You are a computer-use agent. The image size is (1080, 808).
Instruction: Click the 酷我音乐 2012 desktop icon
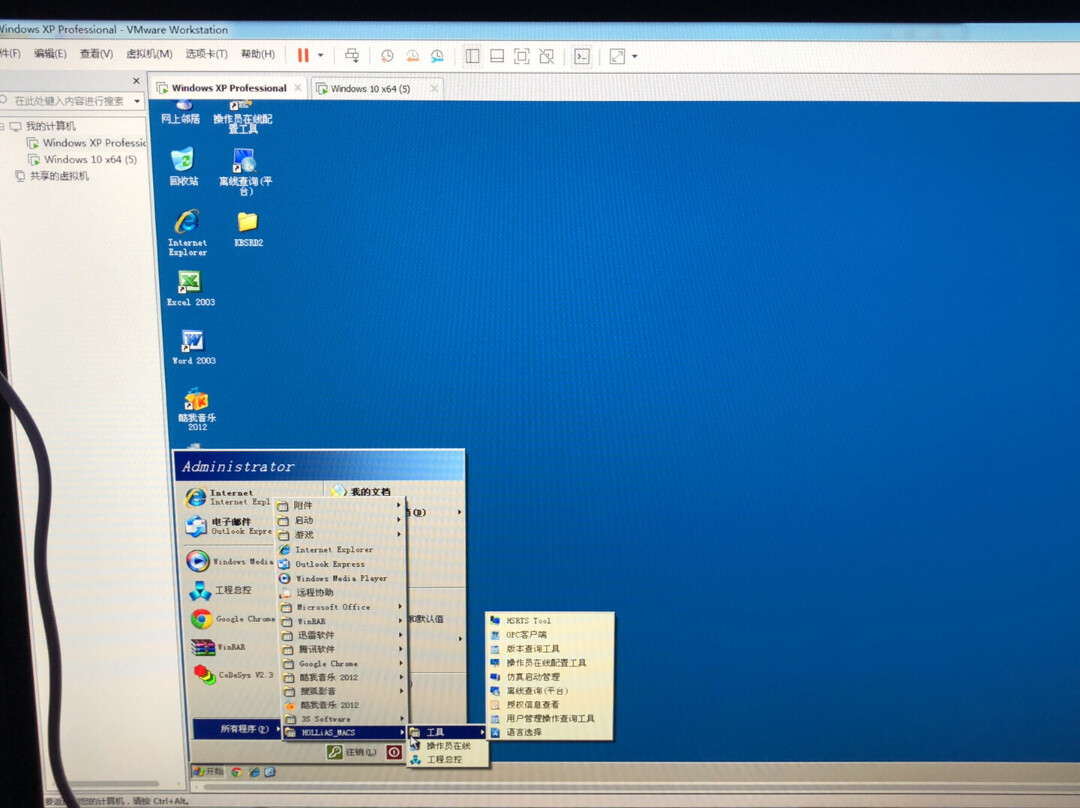pos(197,409)
